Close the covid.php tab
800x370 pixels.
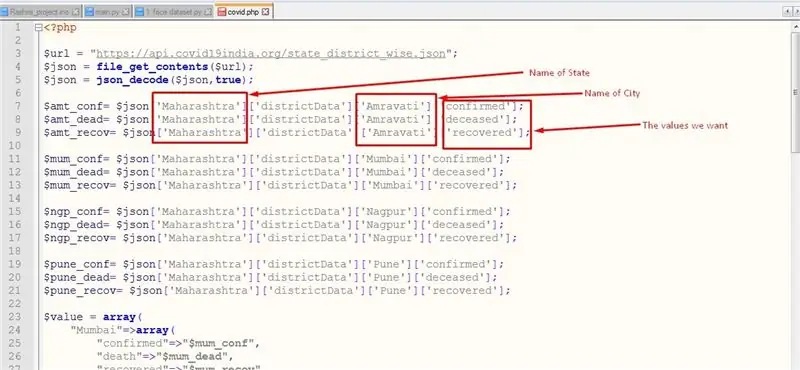pos(265,12)
